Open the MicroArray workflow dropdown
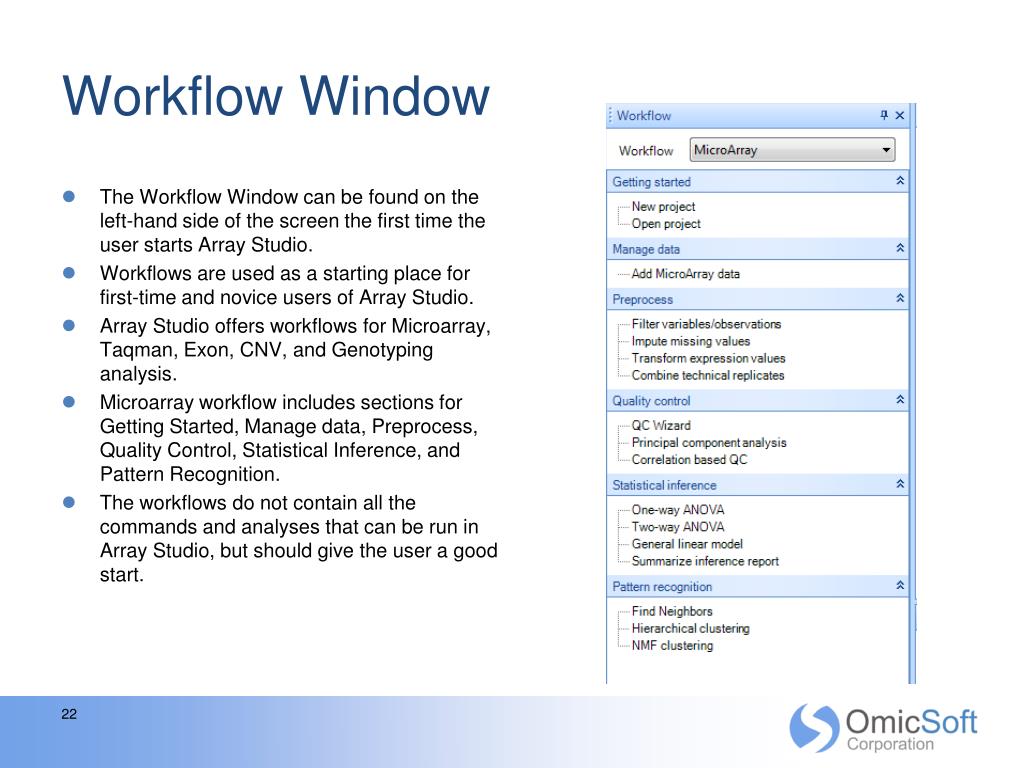This screenshot has height=768, width=1024. [x=792, y=150]
